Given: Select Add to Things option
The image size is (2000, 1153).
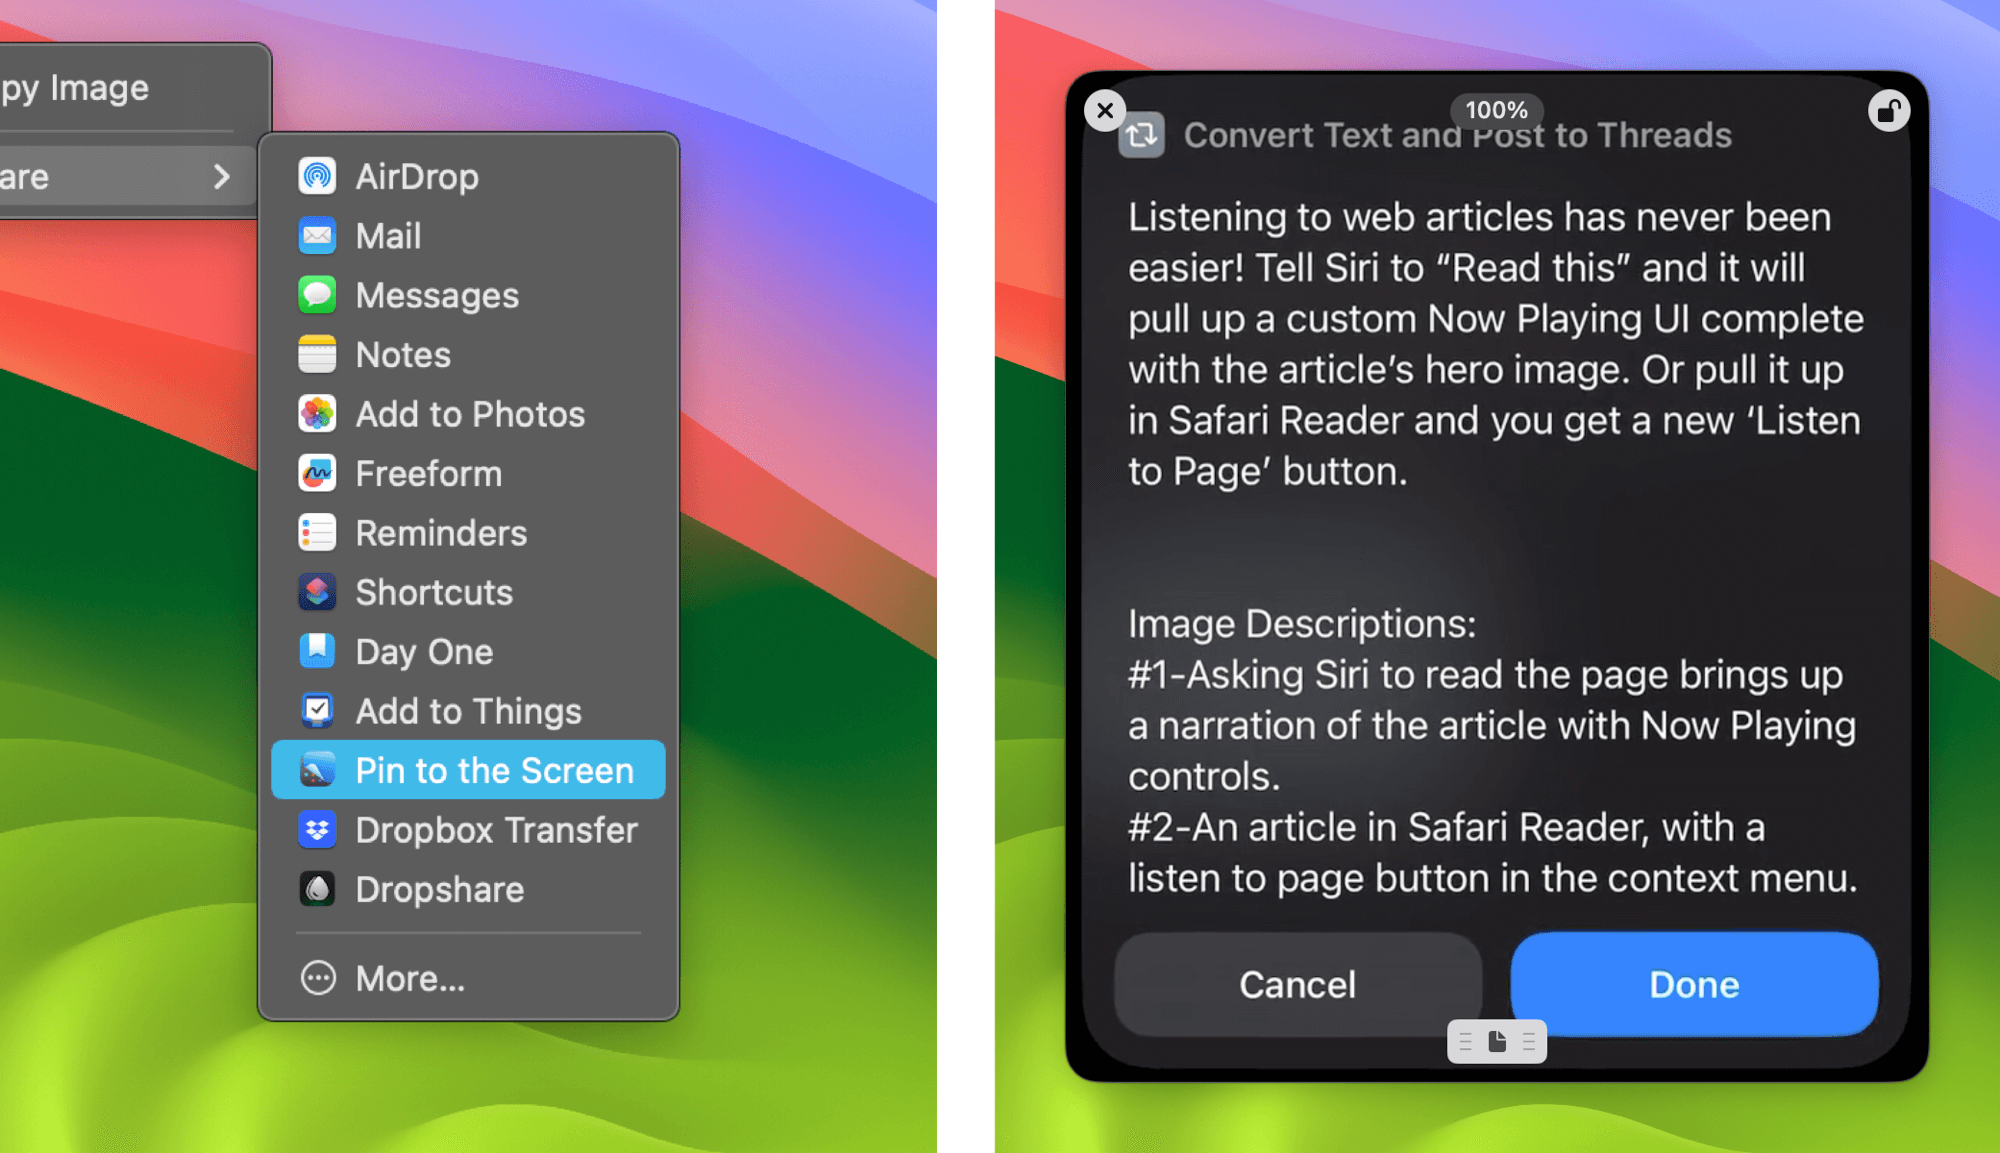Looking at the screenshot, I should pos(467,712).
